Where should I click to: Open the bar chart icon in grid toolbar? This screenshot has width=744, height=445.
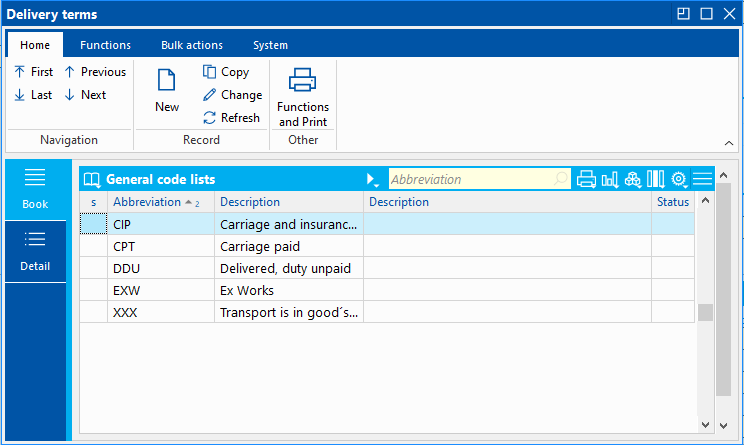click(x=610, y=179)
